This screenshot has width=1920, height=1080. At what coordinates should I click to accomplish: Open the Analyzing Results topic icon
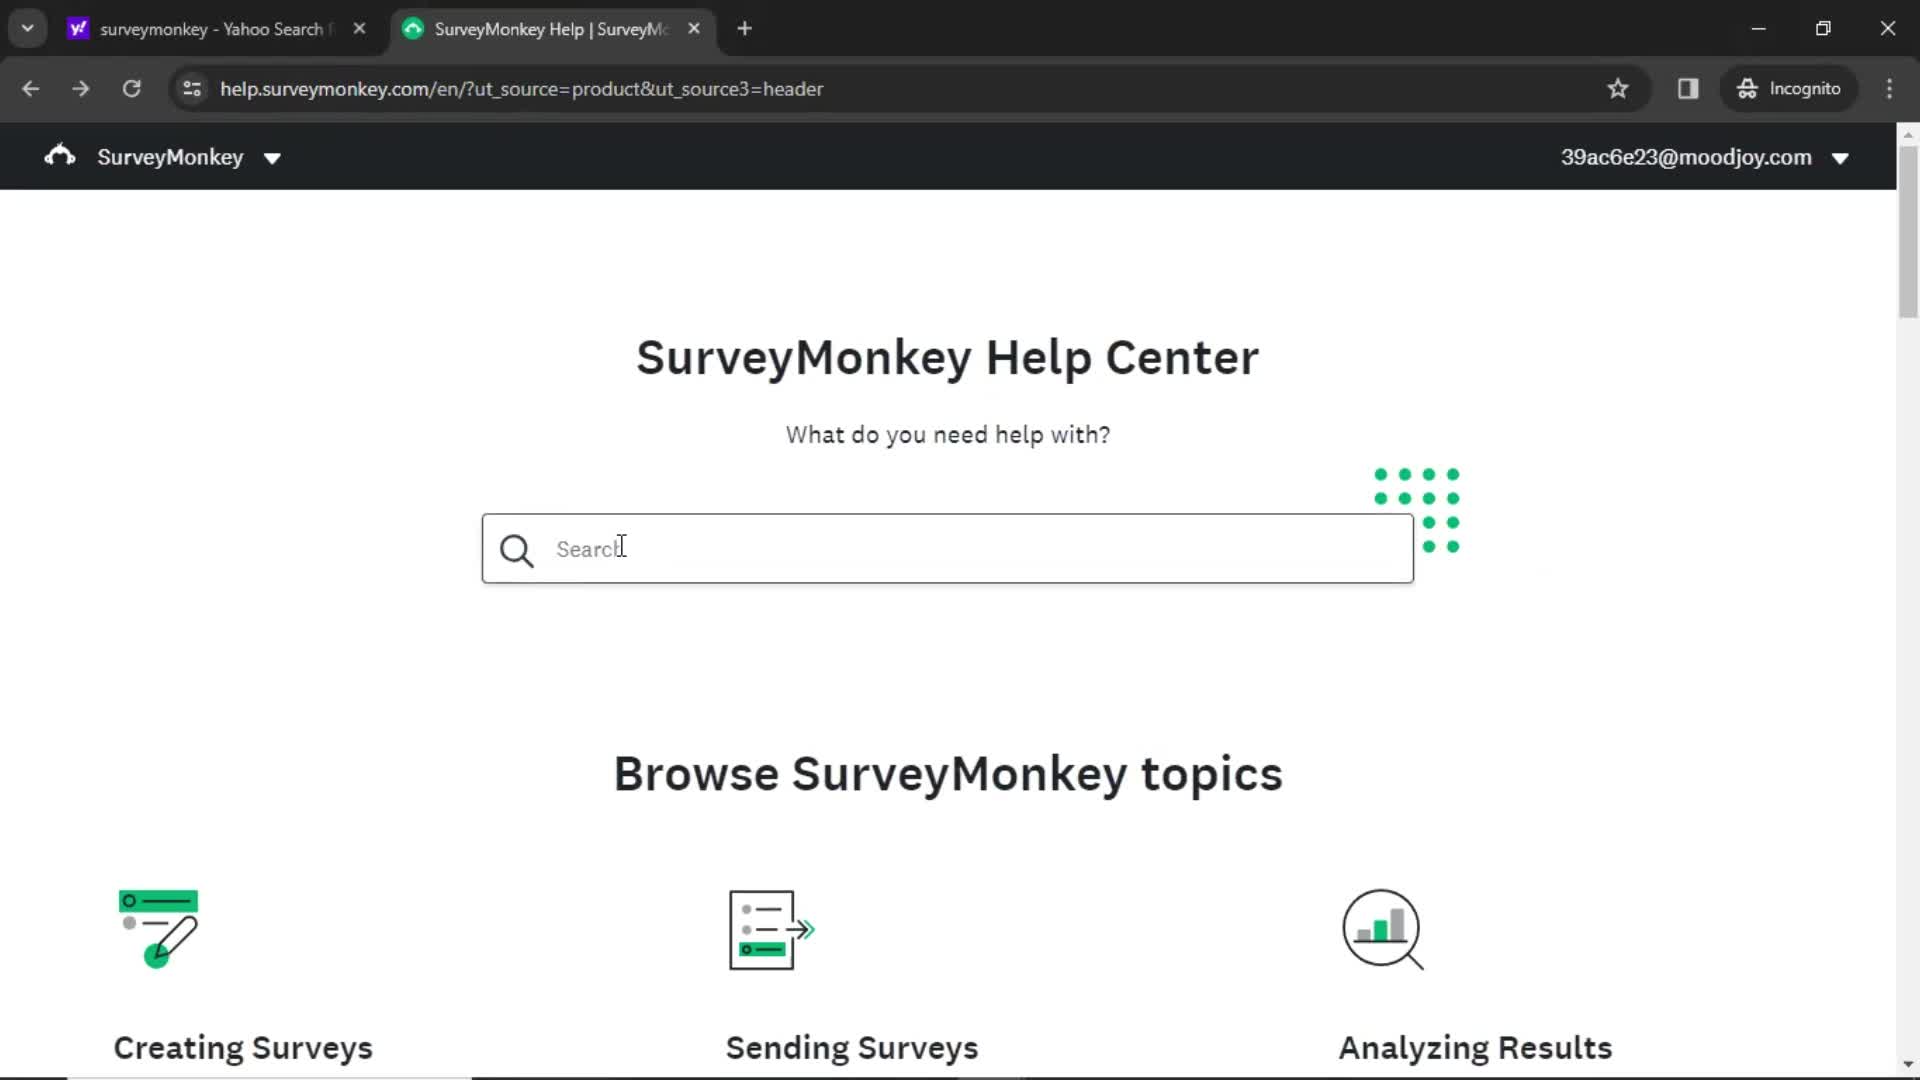1383,929
